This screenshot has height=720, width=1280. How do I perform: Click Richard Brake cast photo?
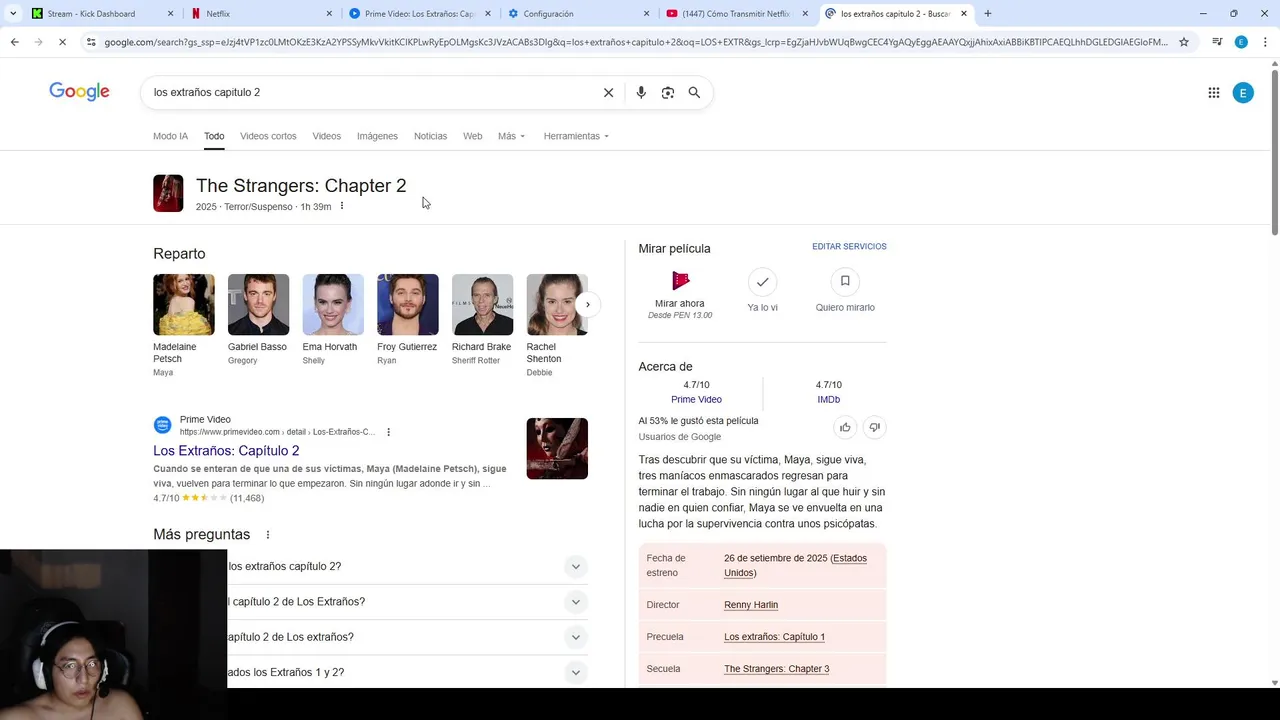coord(482,305)
